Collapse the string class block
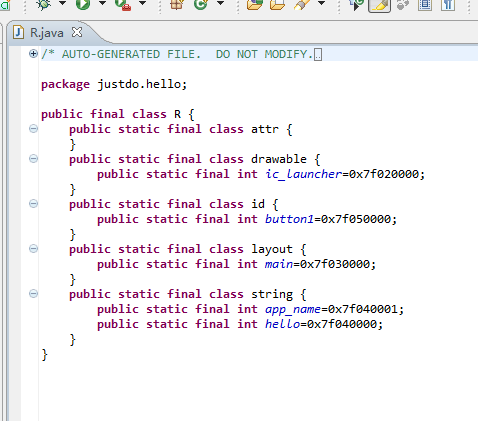 [x=33, y=294]
